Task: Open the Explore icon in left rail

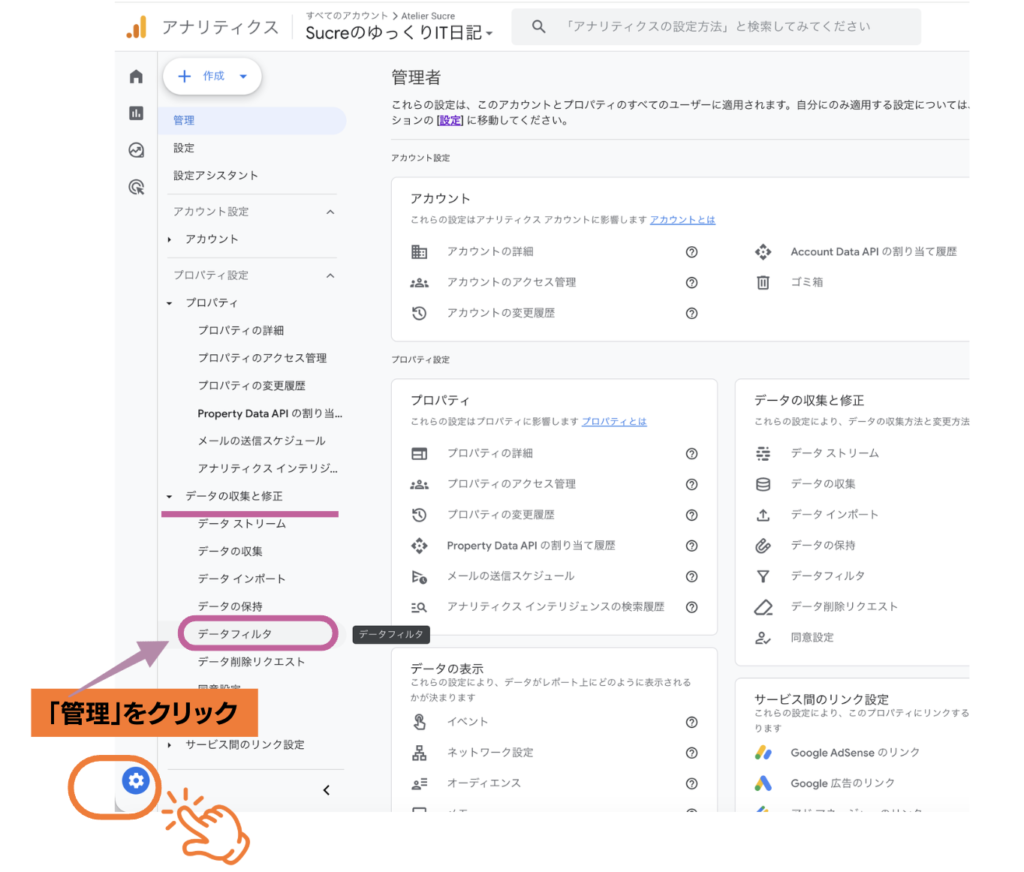Action: (x=136, y=150)
